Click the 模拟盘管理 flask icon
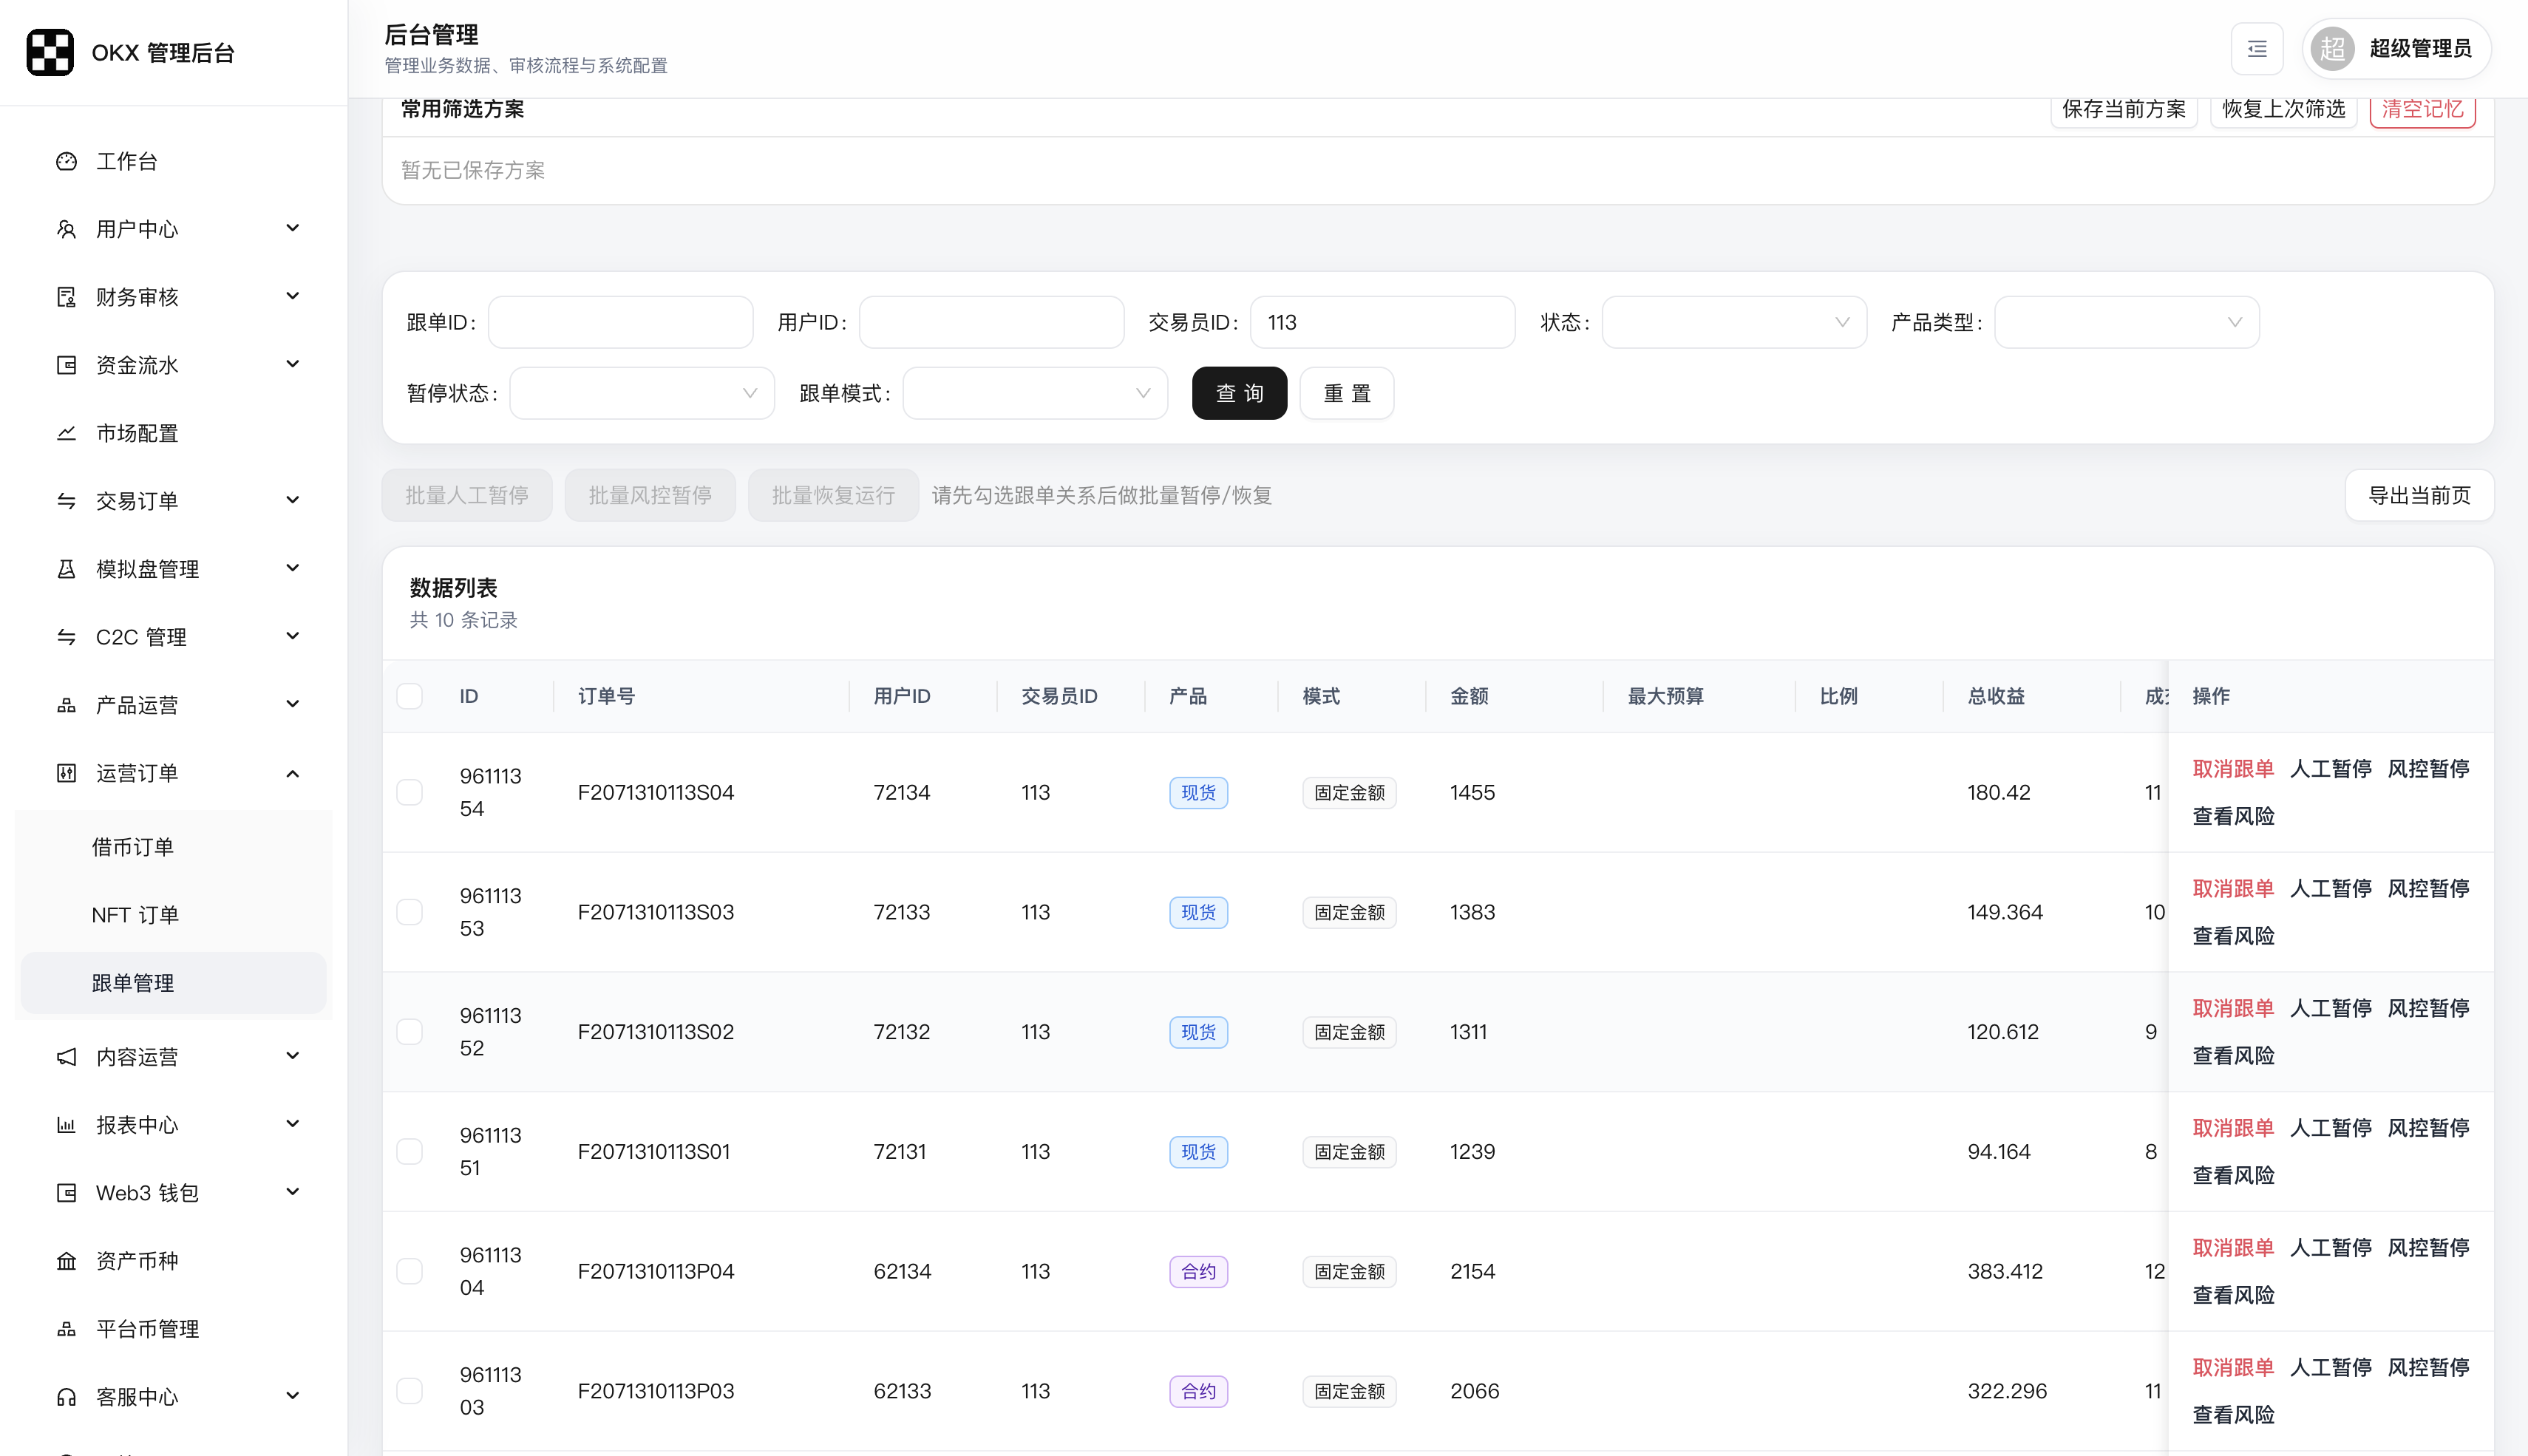2528x1456 pixels. pyautogui.click(x=66, y=569)
